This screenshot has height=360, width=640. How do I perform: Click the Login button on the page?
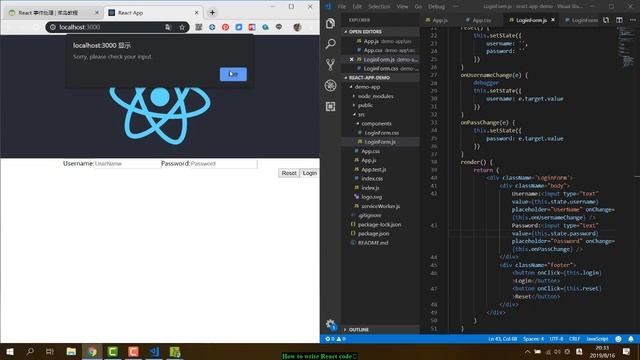[x=310, y=173]
